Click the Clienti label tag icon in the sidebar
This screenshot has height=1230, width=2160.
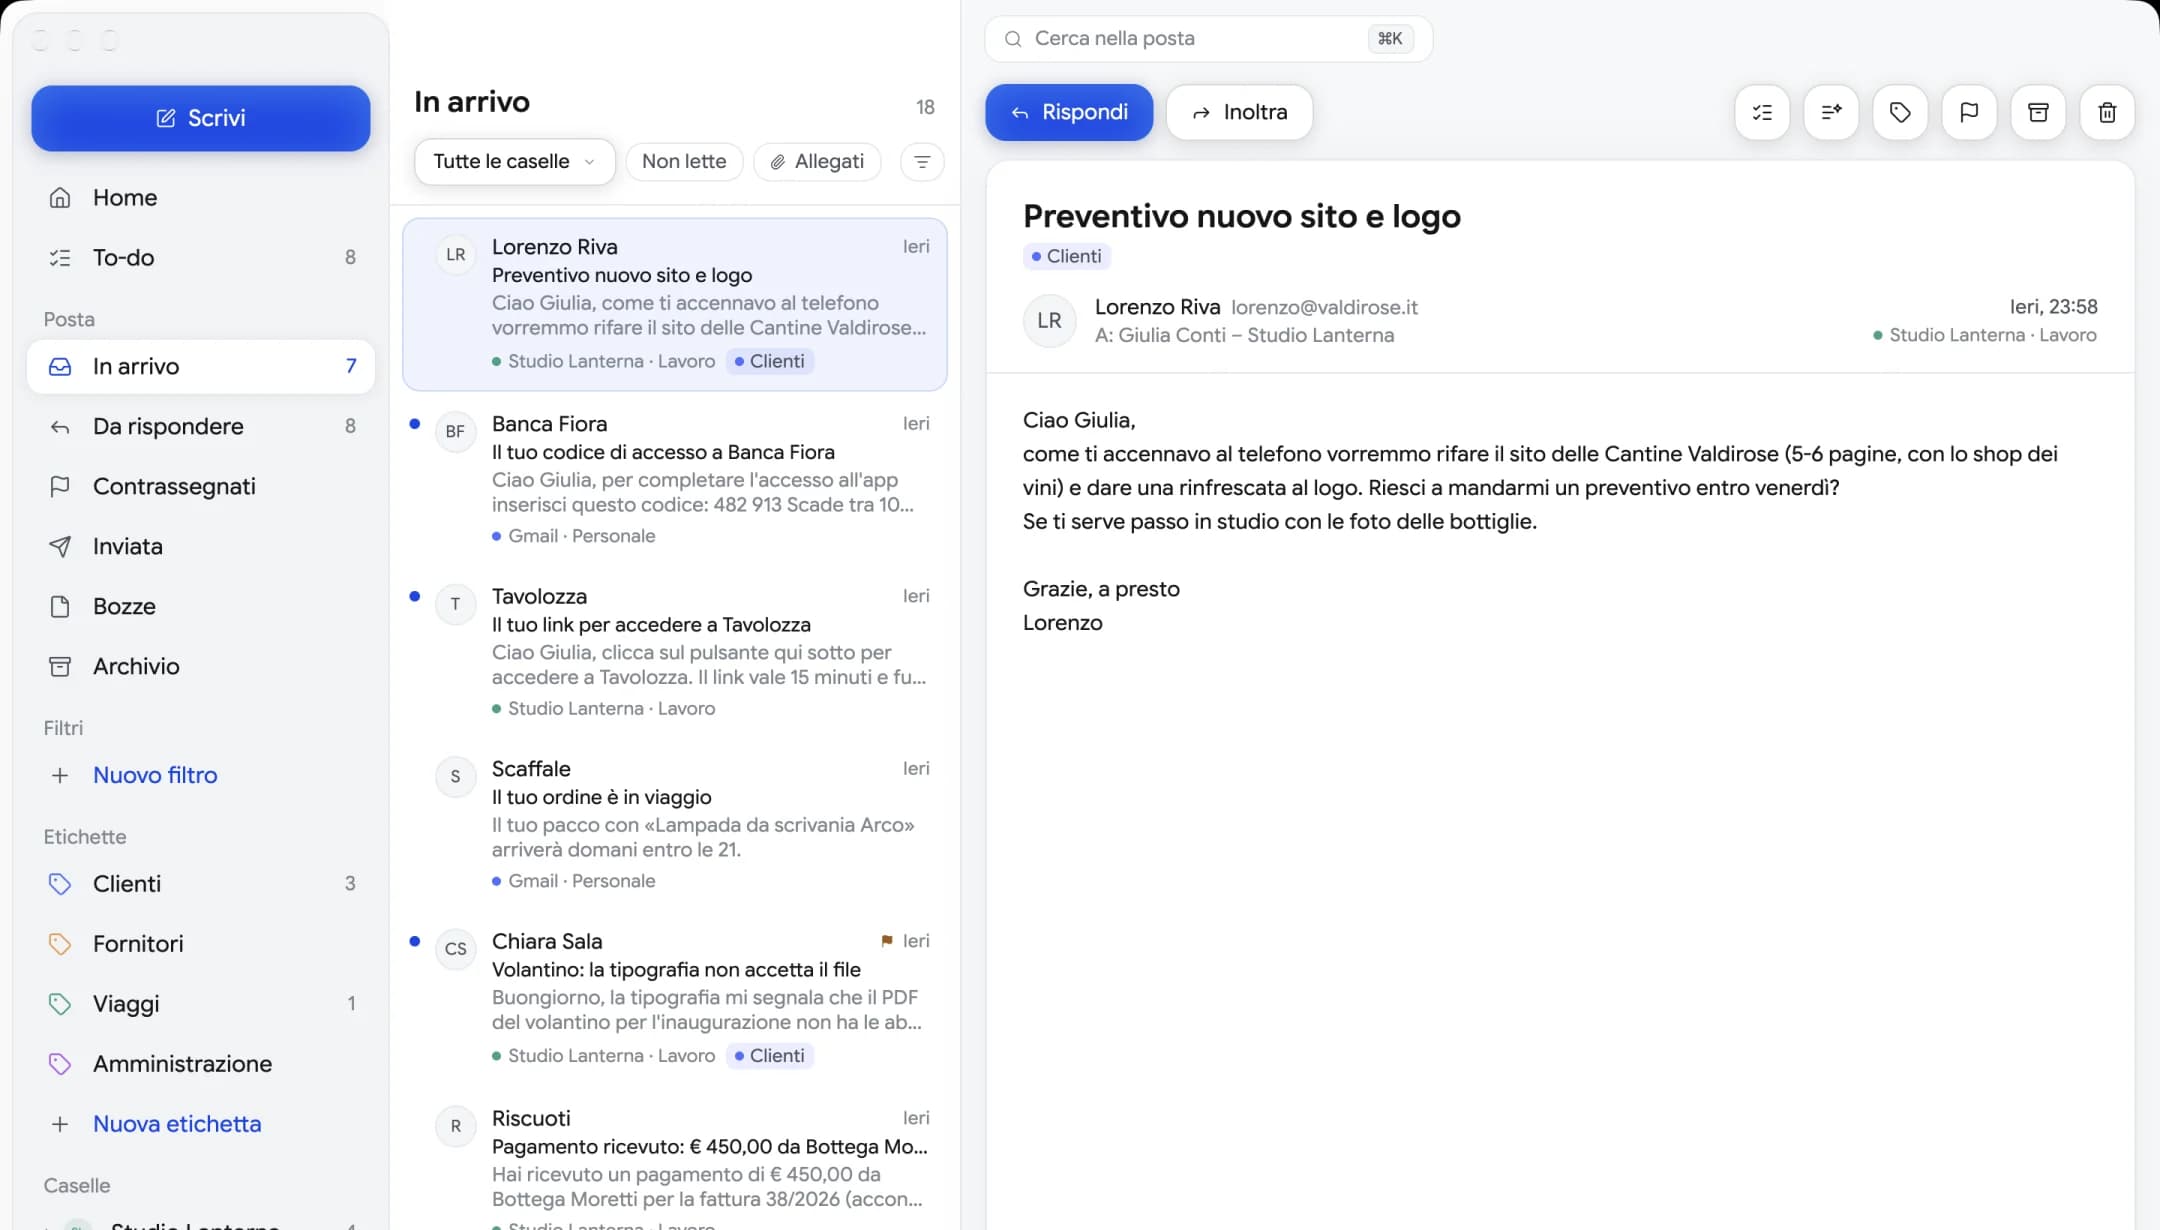click(60, 884)
